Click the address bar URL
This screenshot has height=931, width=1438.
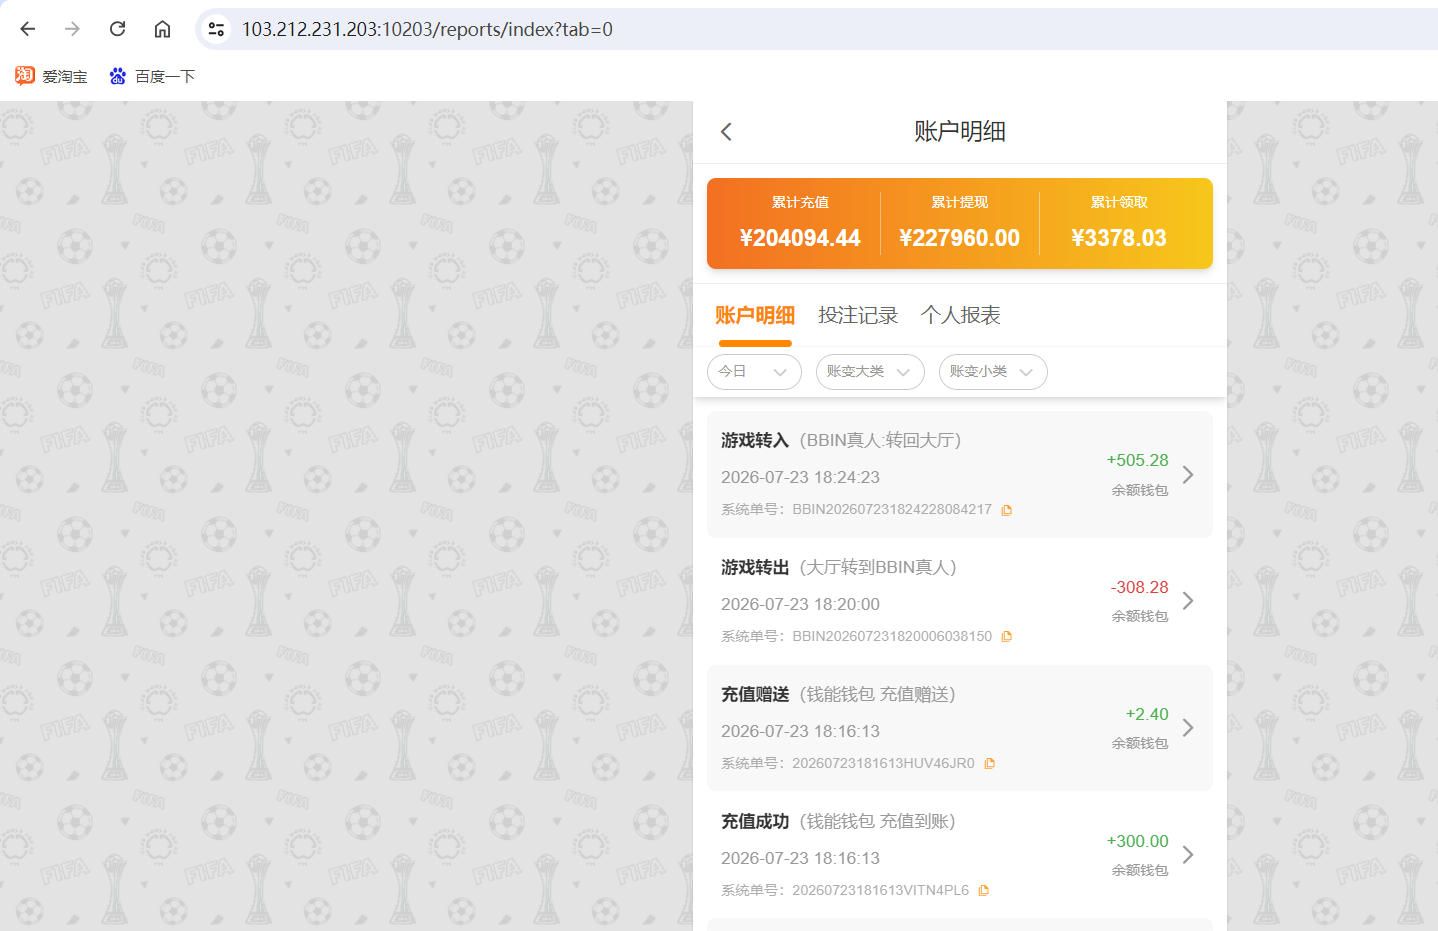click(427, 29)
